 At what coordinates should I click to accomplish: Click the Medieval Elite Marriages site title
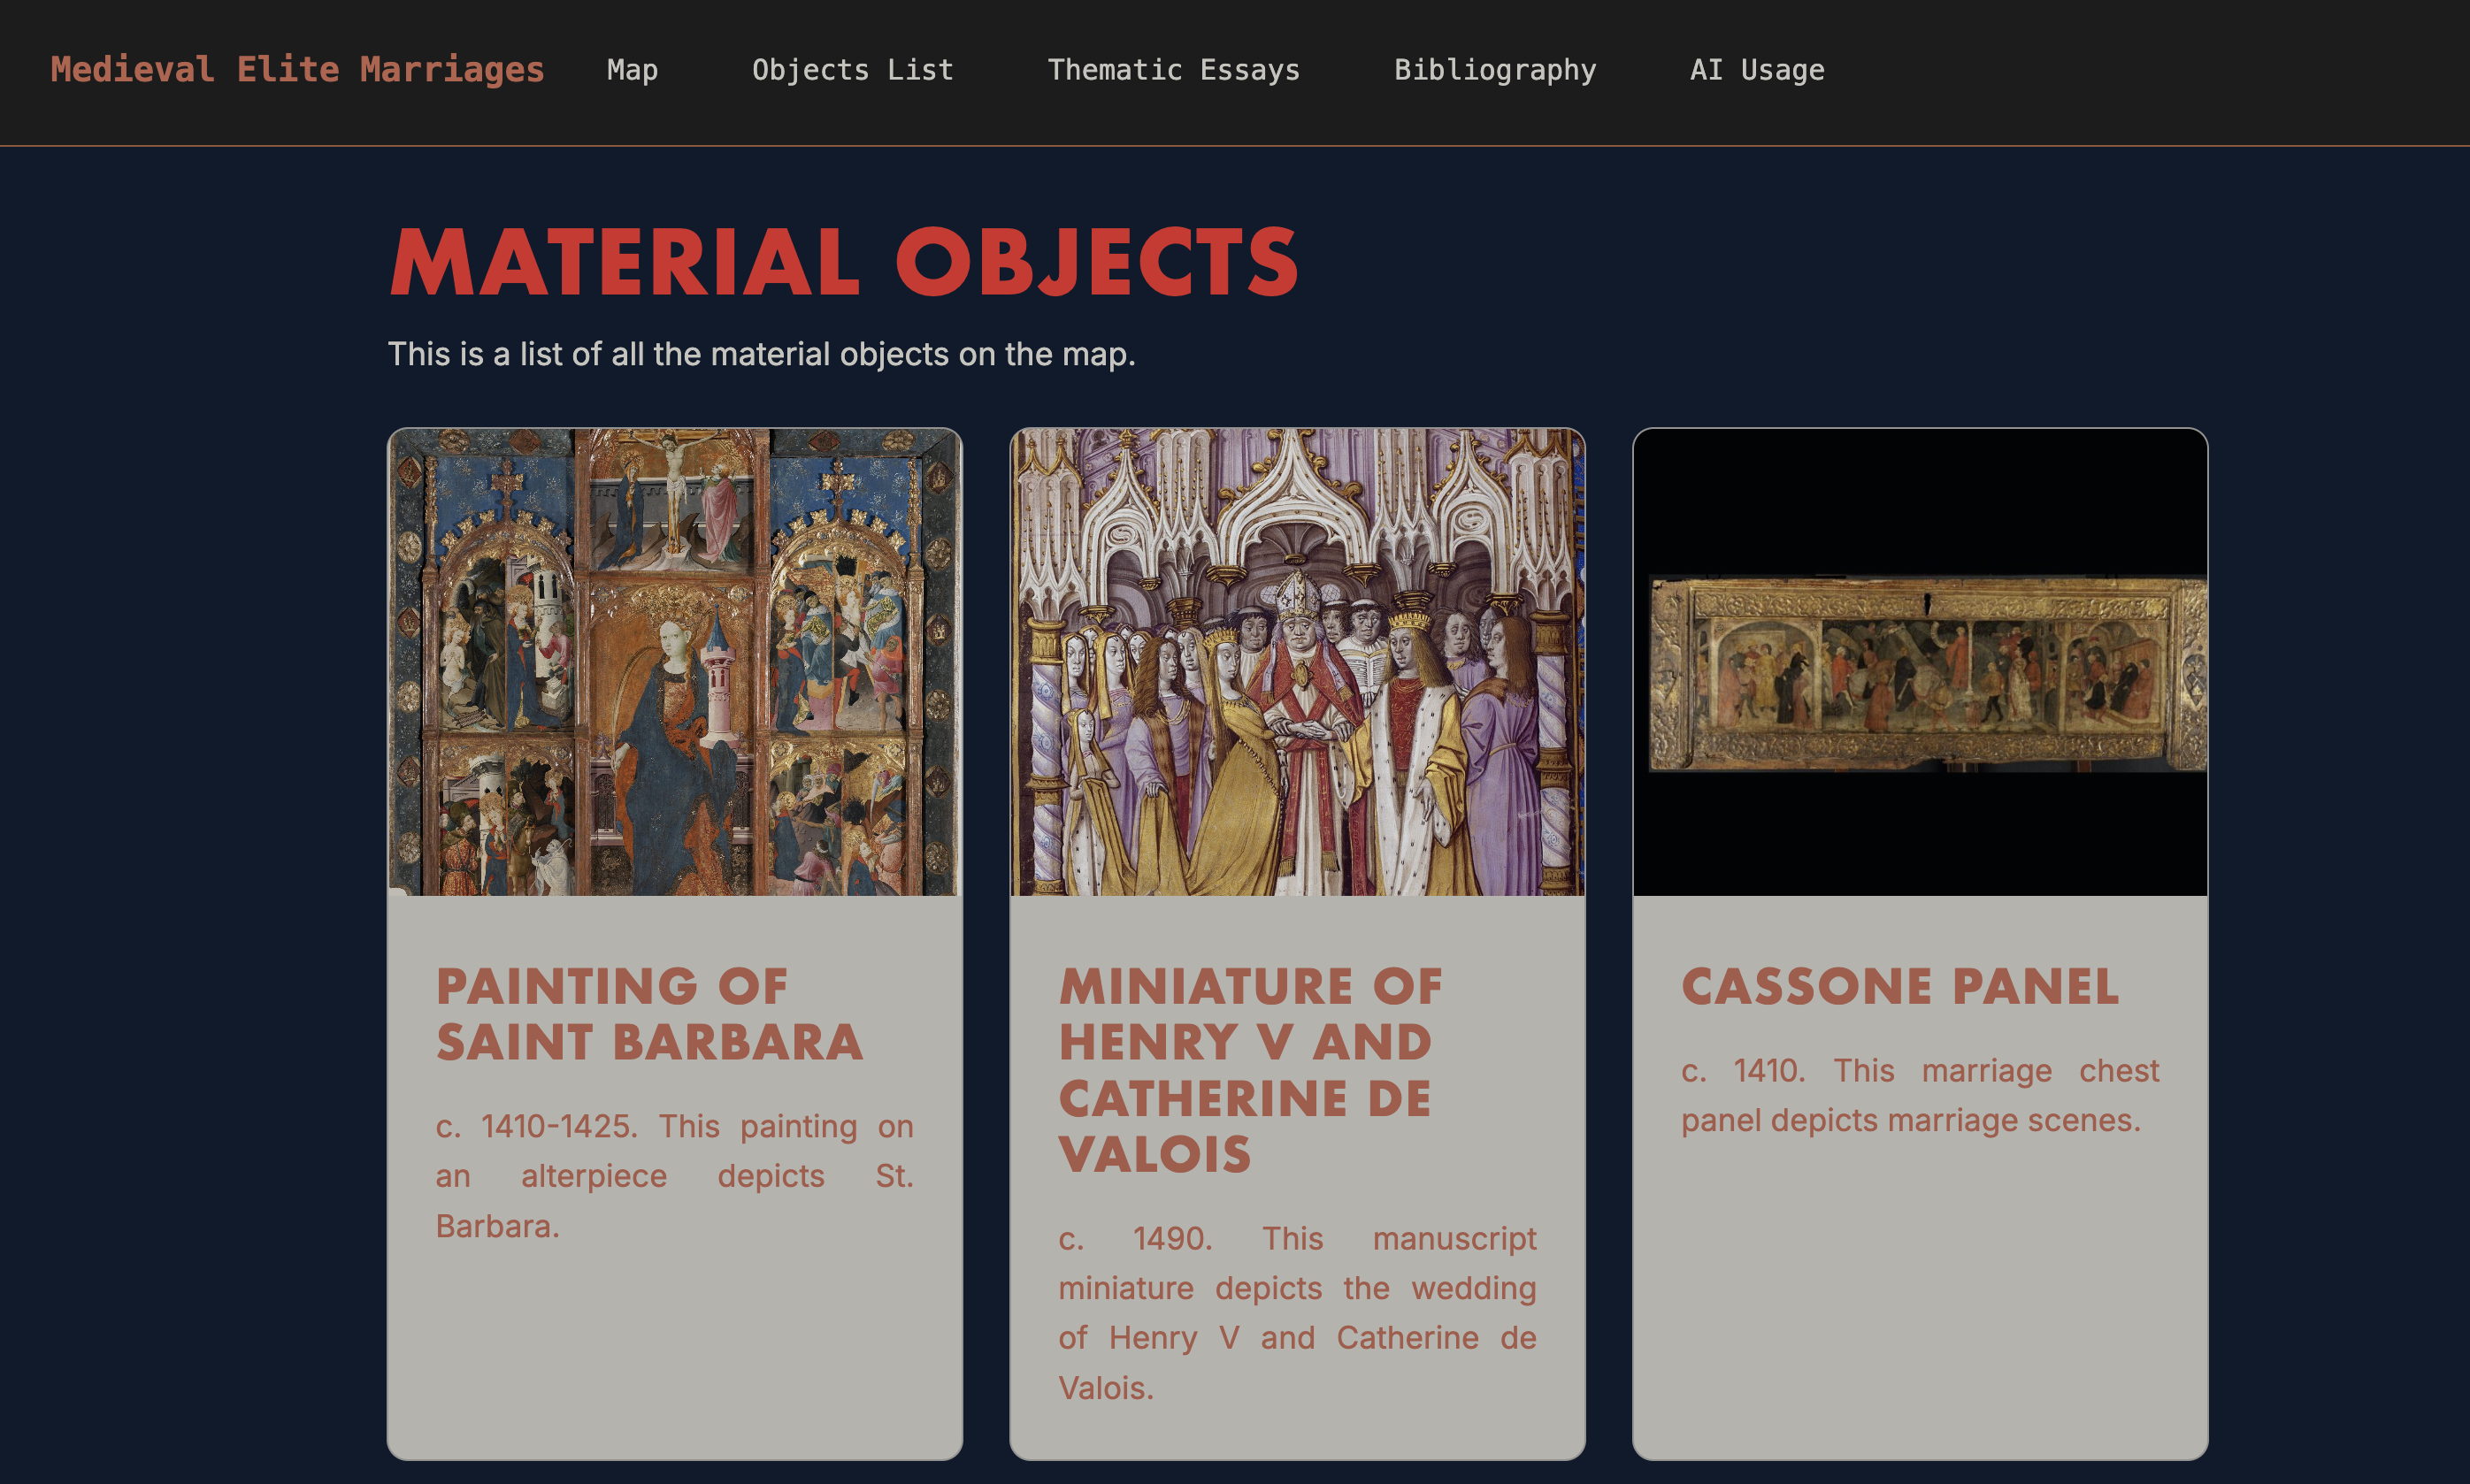point(297,69)
